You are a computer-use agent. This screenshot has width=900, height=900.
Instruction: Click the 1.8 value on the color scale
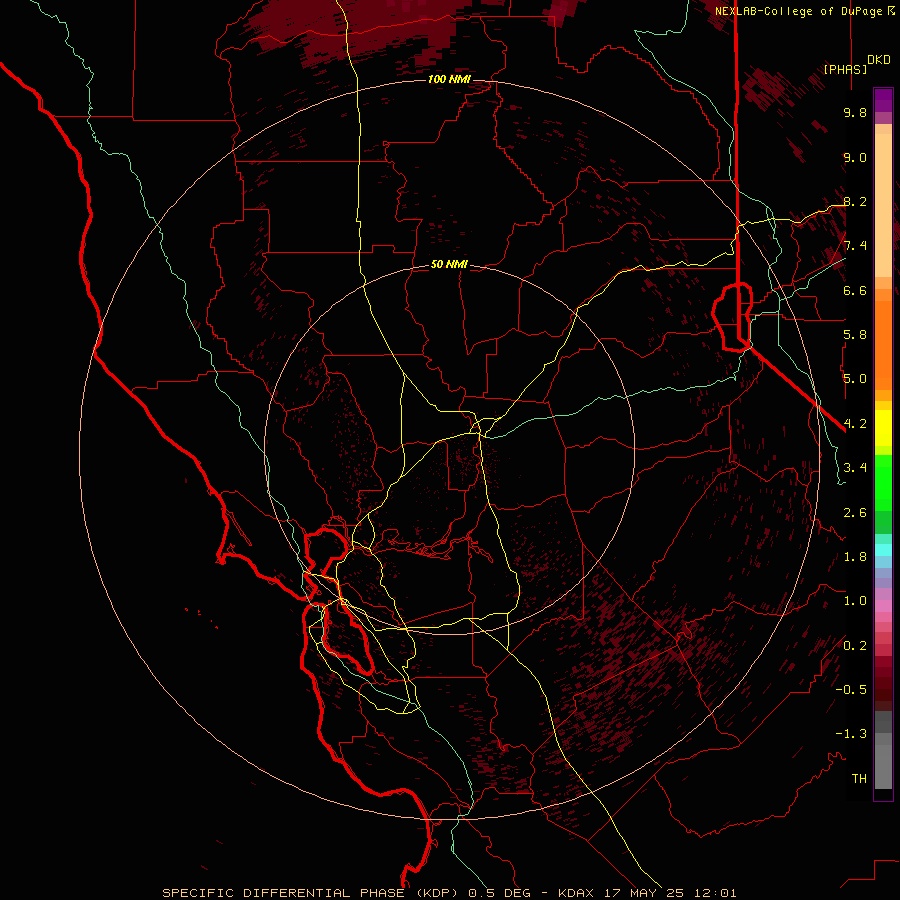[x=855, y=557]
